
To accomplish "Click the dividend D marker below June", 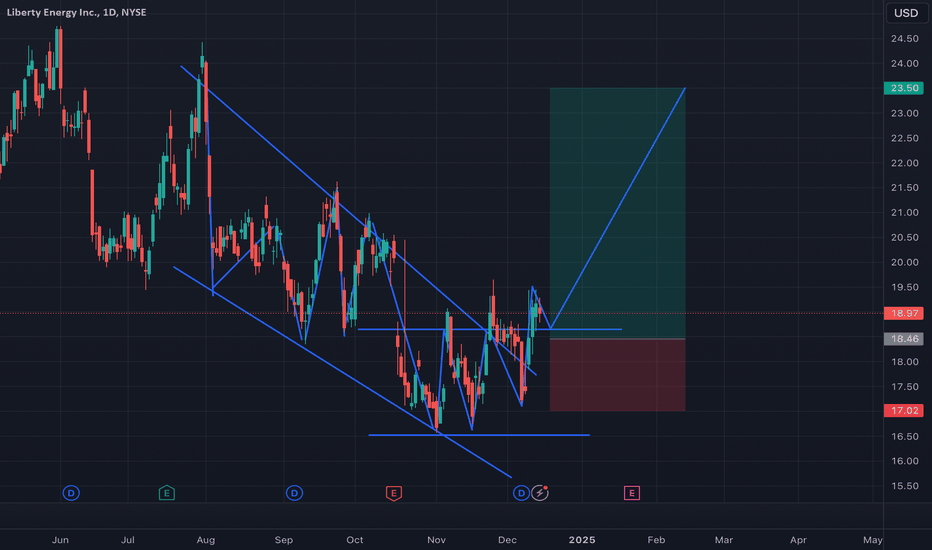I will [71, 493].
